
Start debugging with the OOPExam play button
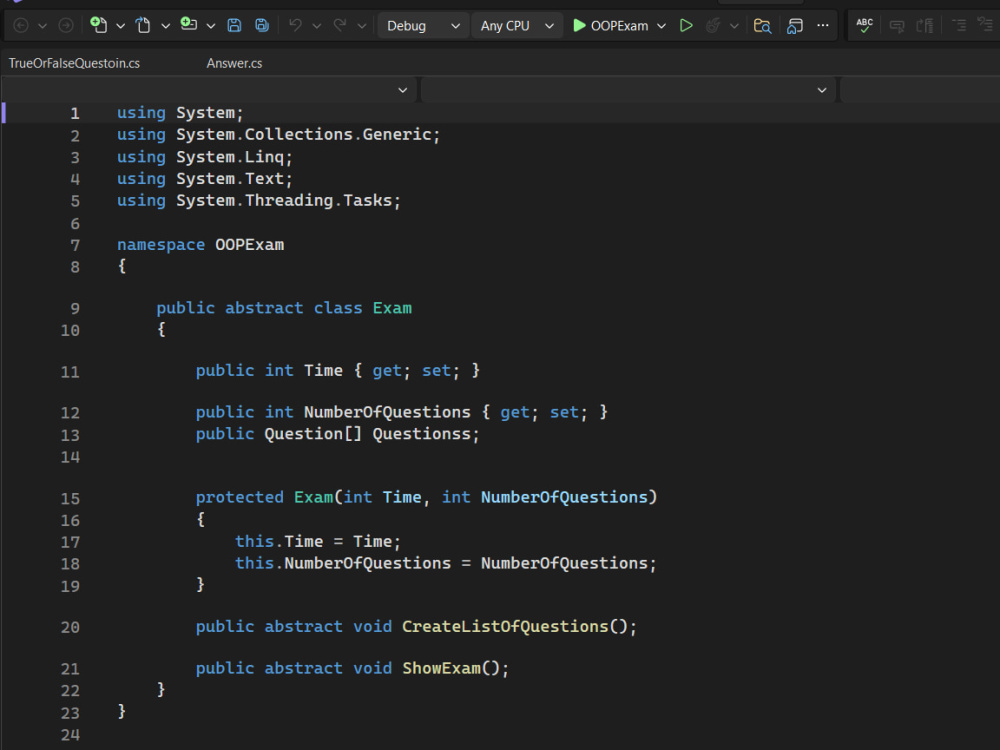(610, 26)
